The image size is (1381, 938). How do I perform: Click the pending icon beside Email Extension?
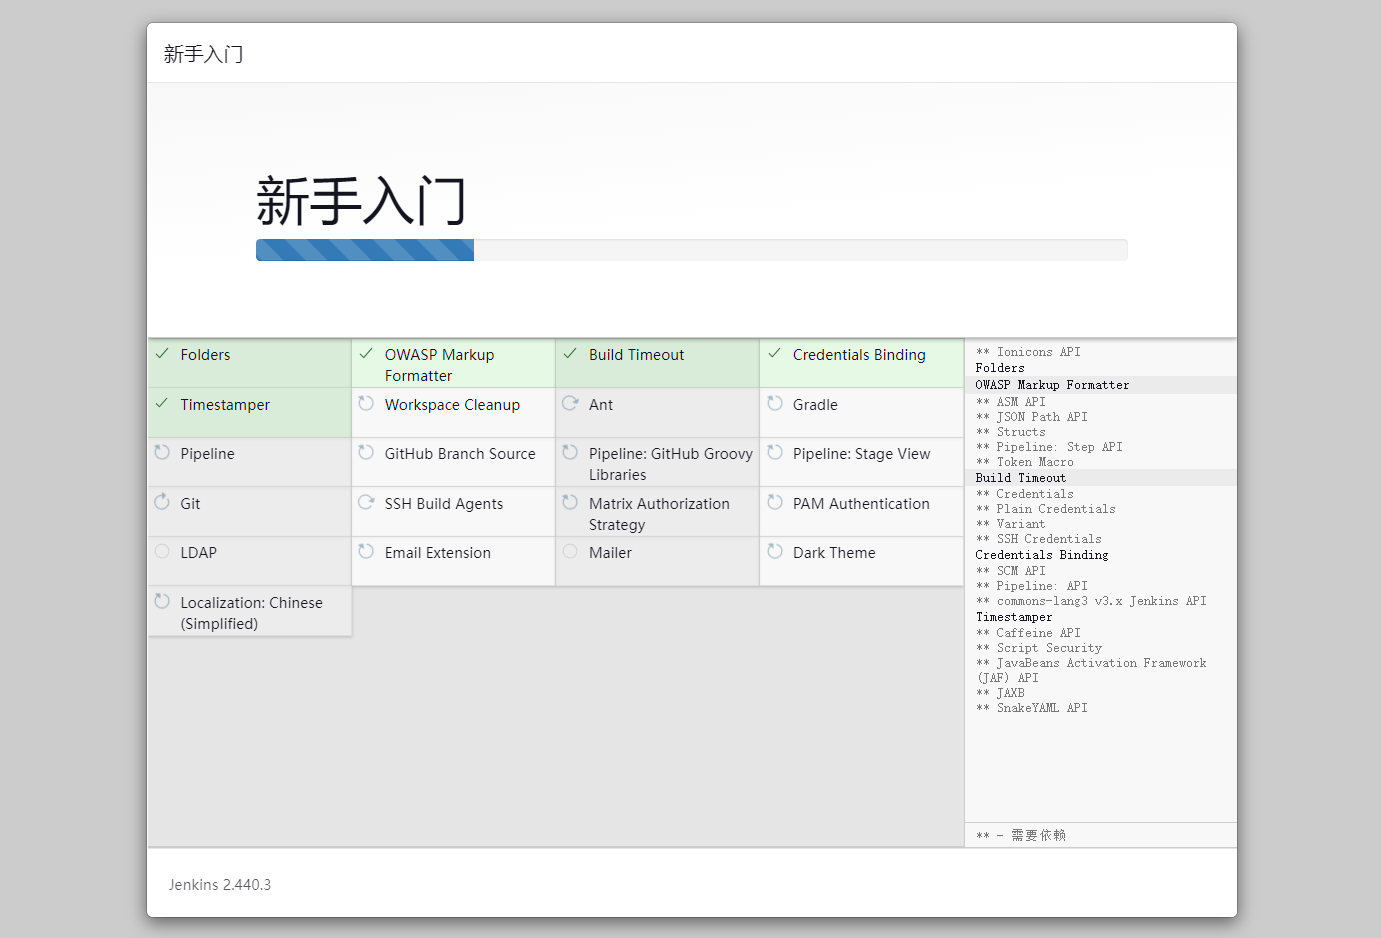(366, 551)
